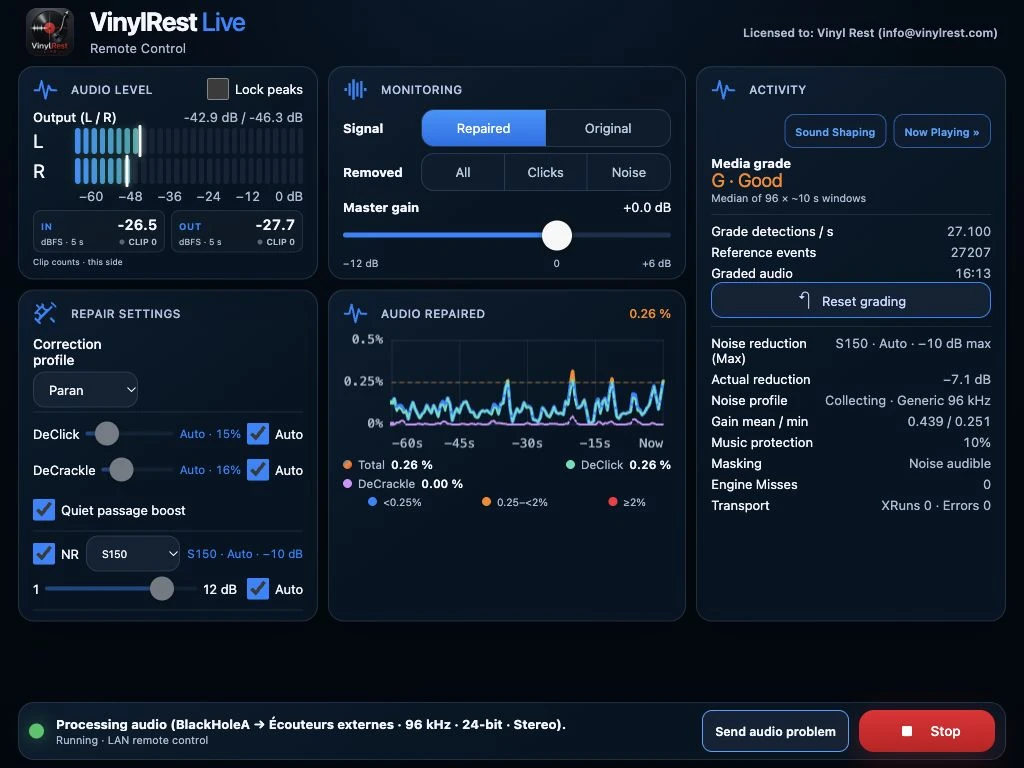Click the orange 0.25–<2% legend dot

486,502
